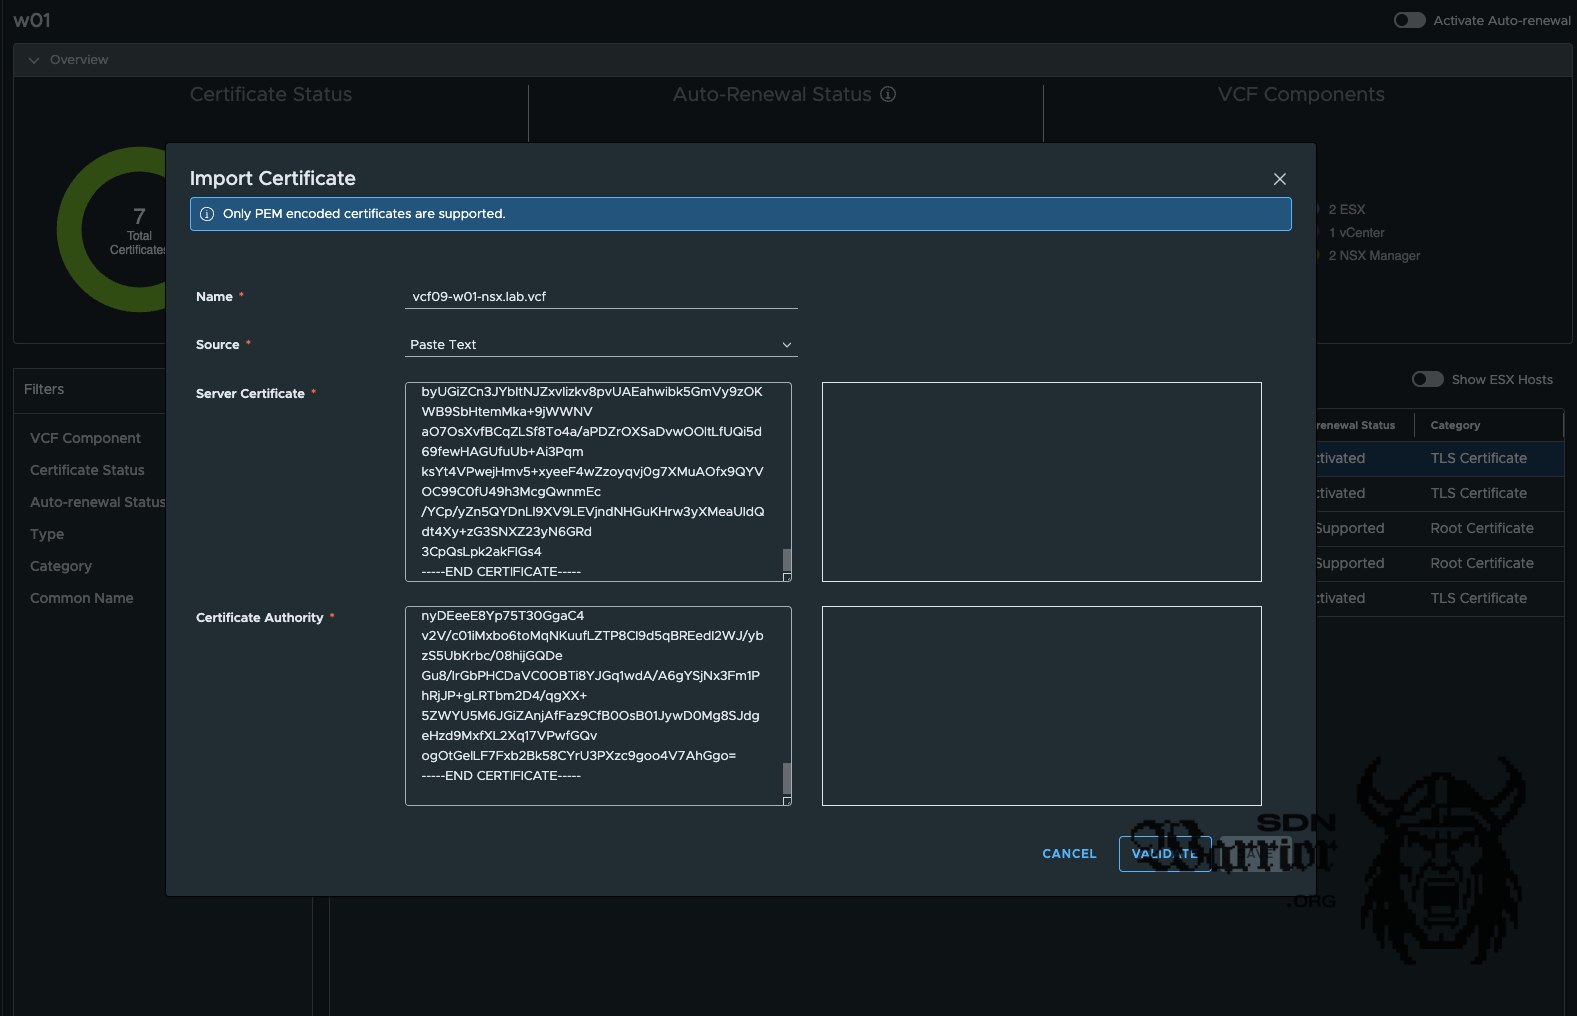
Task: Click the Name input field
Action: tap(601, 296)
